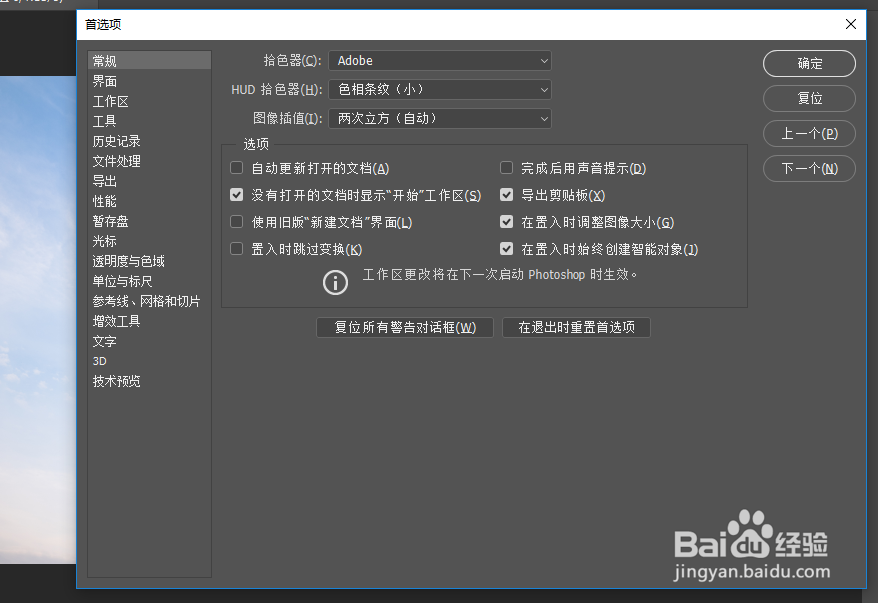The height and width of the screenshot is (603, 878).
Task: Click 复位所有警告对话框(W) button
Action: (x=405, y=328)
